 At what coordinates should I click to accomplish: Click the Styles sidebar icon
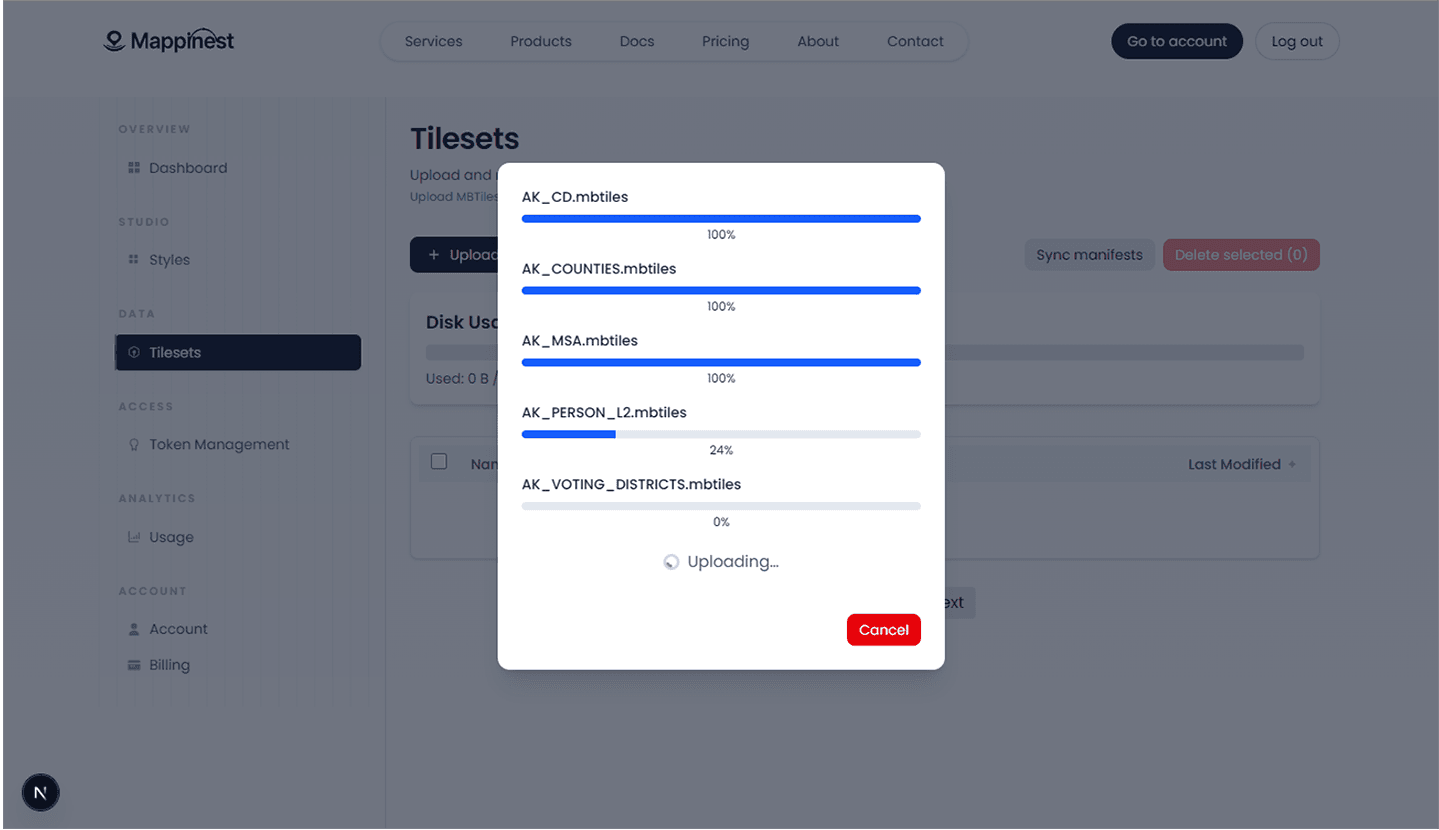pos(134,260)
